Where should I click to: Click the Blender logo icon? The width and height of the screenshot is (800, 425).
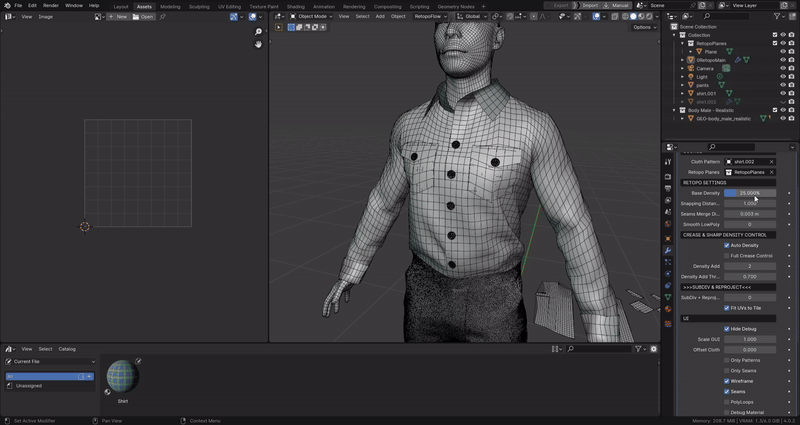(6, 5)
